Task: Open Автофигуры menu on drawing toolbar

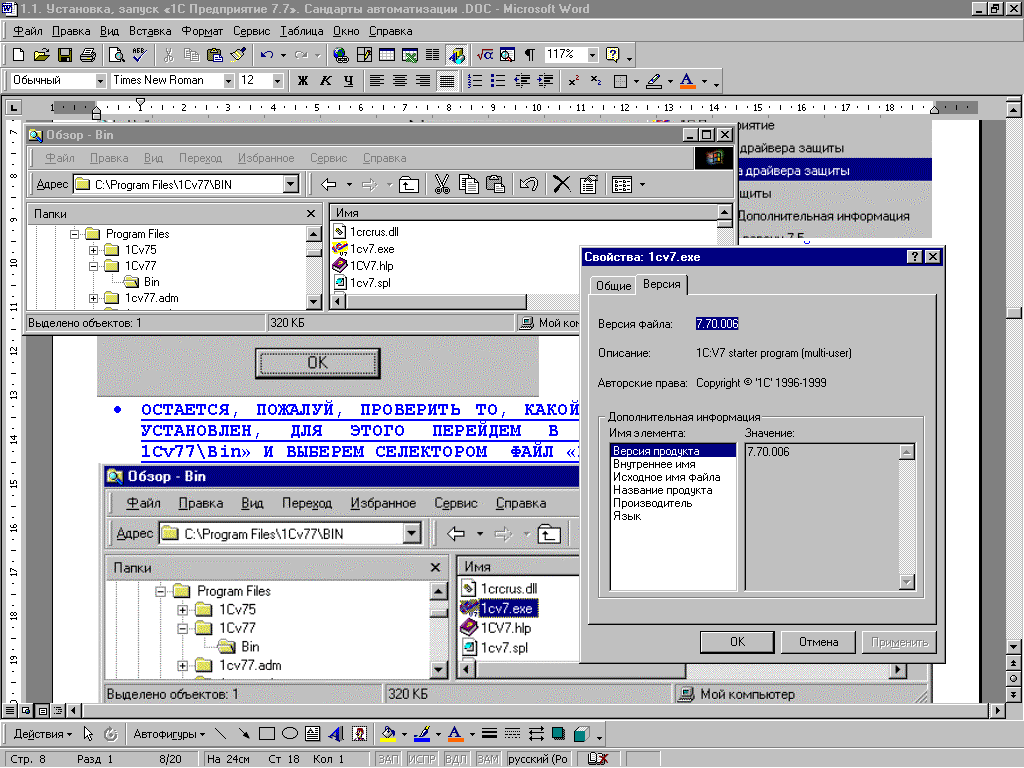Action: tap(168, 734)
